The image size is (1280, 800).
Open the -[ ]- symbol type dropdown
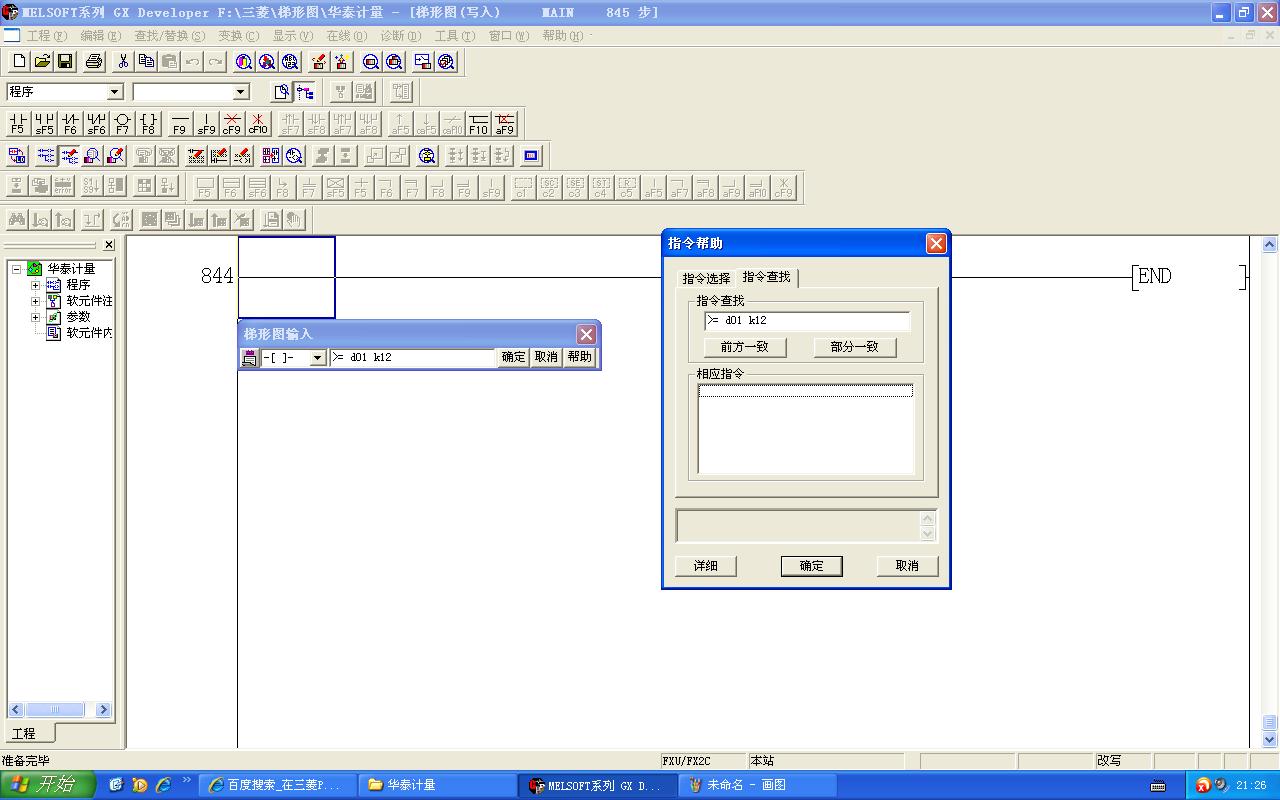click(318, 358)
